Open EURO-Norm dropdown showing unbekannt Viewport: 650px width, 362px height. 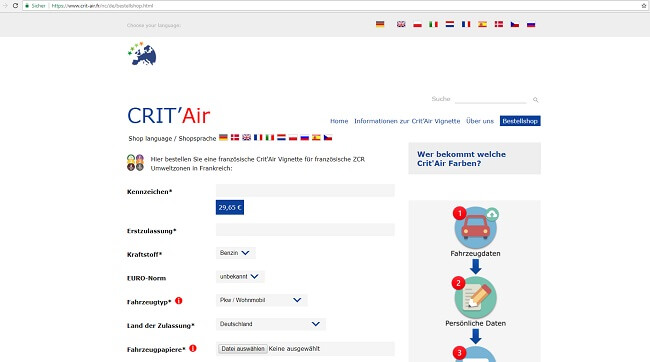tap(240, 277)
